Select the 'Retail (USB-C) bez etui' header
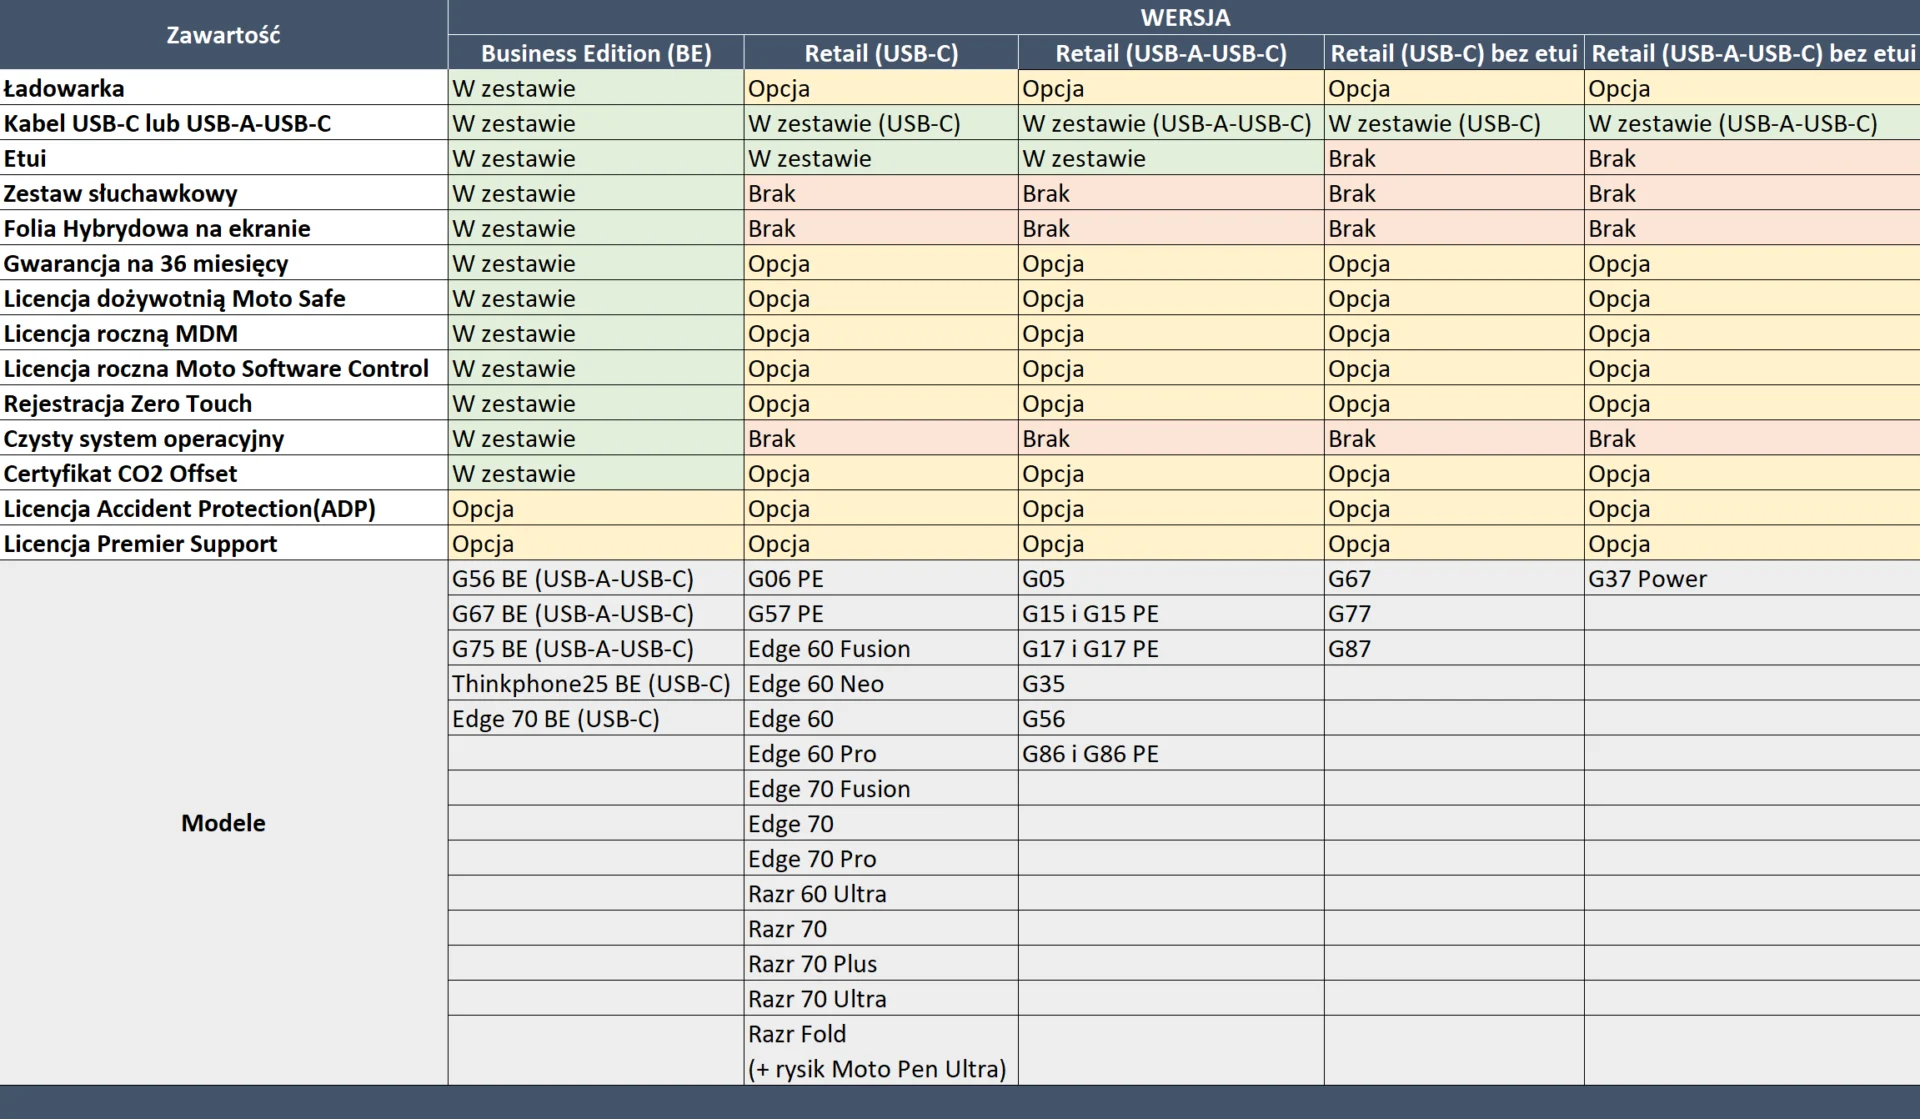This screenshot has width=1920, height=1119. [x=1454, y=53]
